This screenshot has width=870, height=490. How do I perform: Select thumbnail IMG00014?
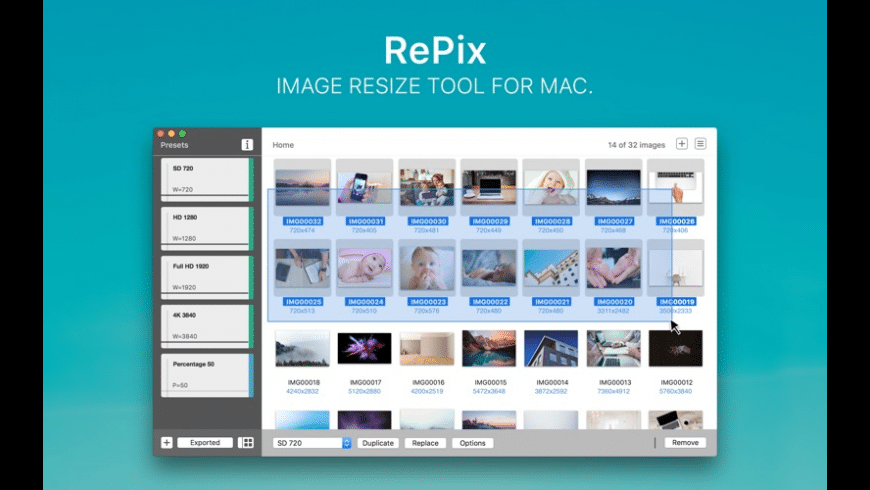551,348
